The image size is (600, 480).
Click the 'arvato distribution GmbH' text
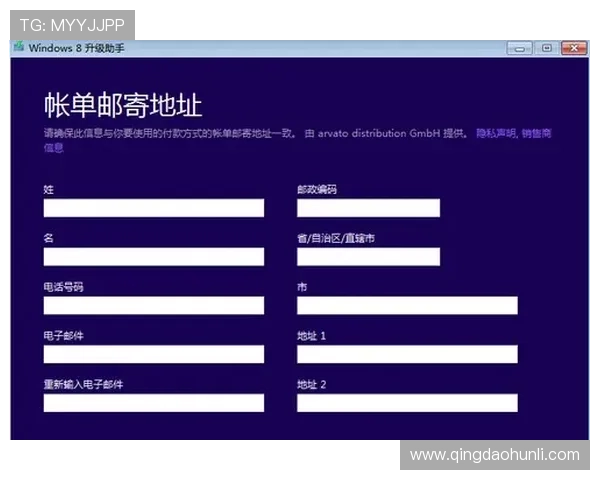pyautogui.click(x=379, y=133)
